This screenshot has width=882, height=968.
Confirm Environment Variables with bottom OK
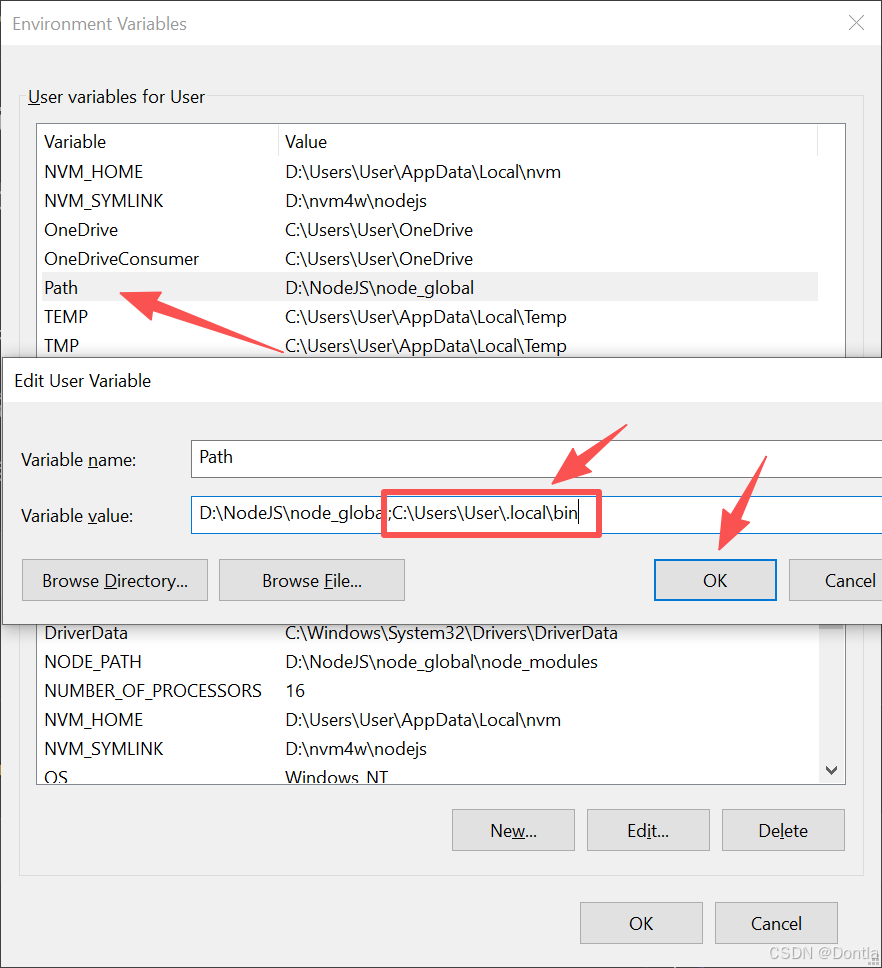pos(641,923)
